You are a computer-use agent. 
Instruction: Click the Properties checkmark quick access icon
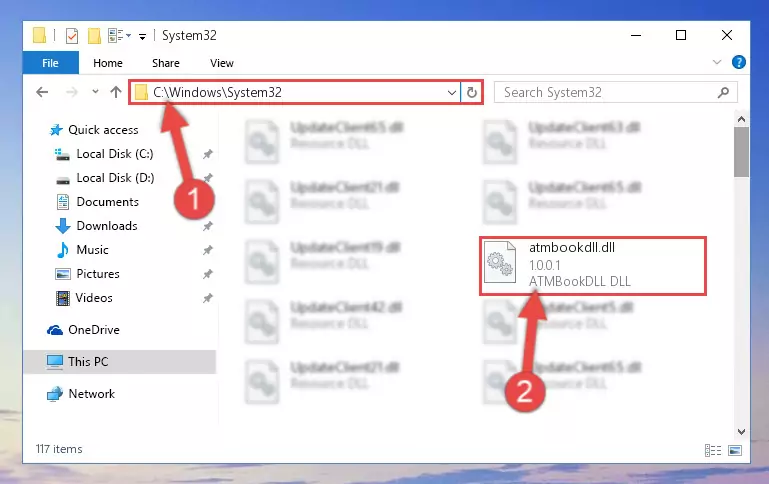(72, 35)
